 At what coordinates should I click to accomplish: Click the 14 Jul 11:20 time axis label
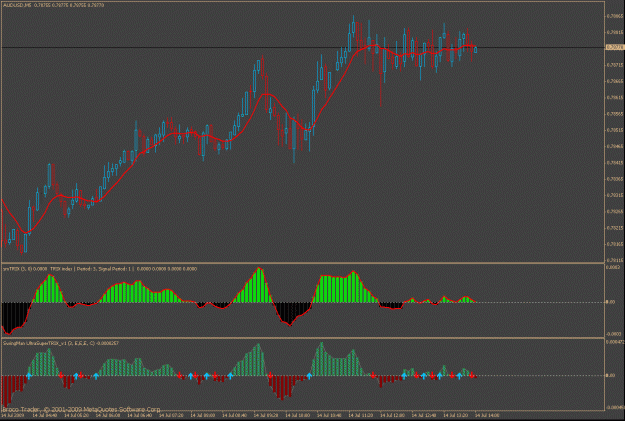(x=362, y=415)
